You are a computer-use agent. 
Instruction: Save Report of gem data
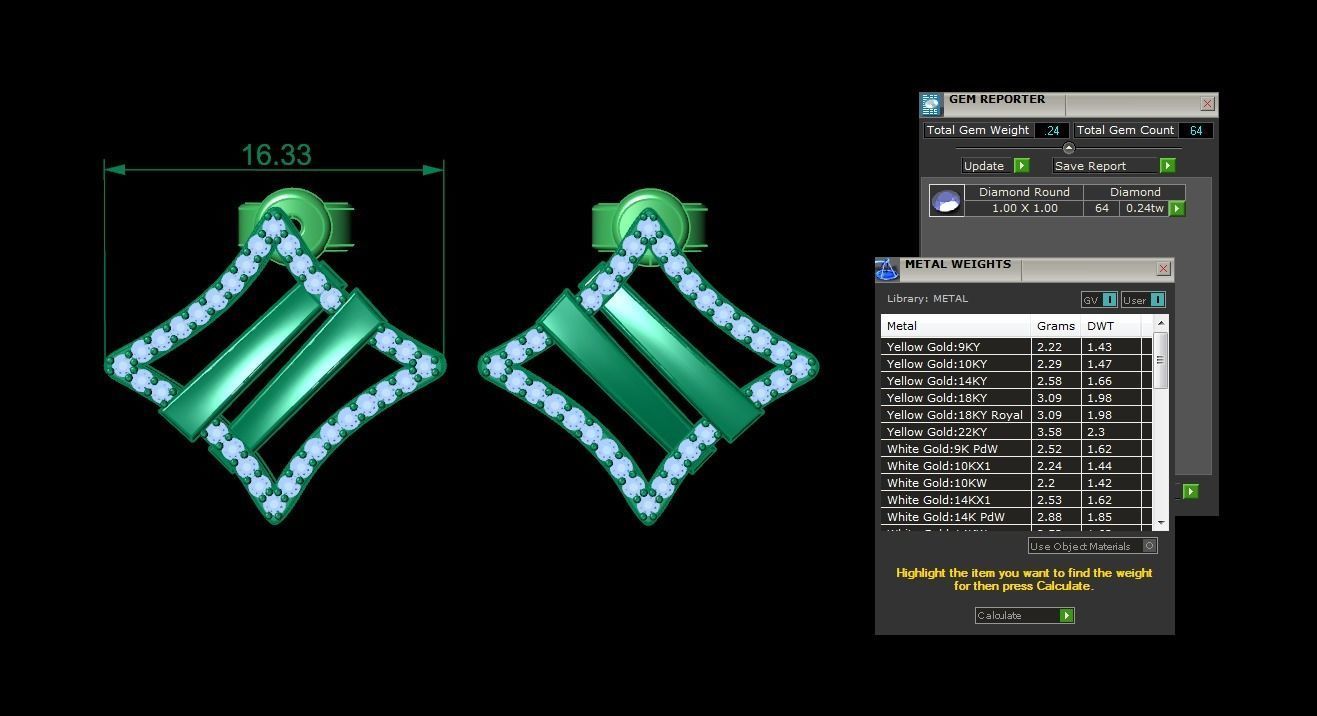pos(1113,166)
